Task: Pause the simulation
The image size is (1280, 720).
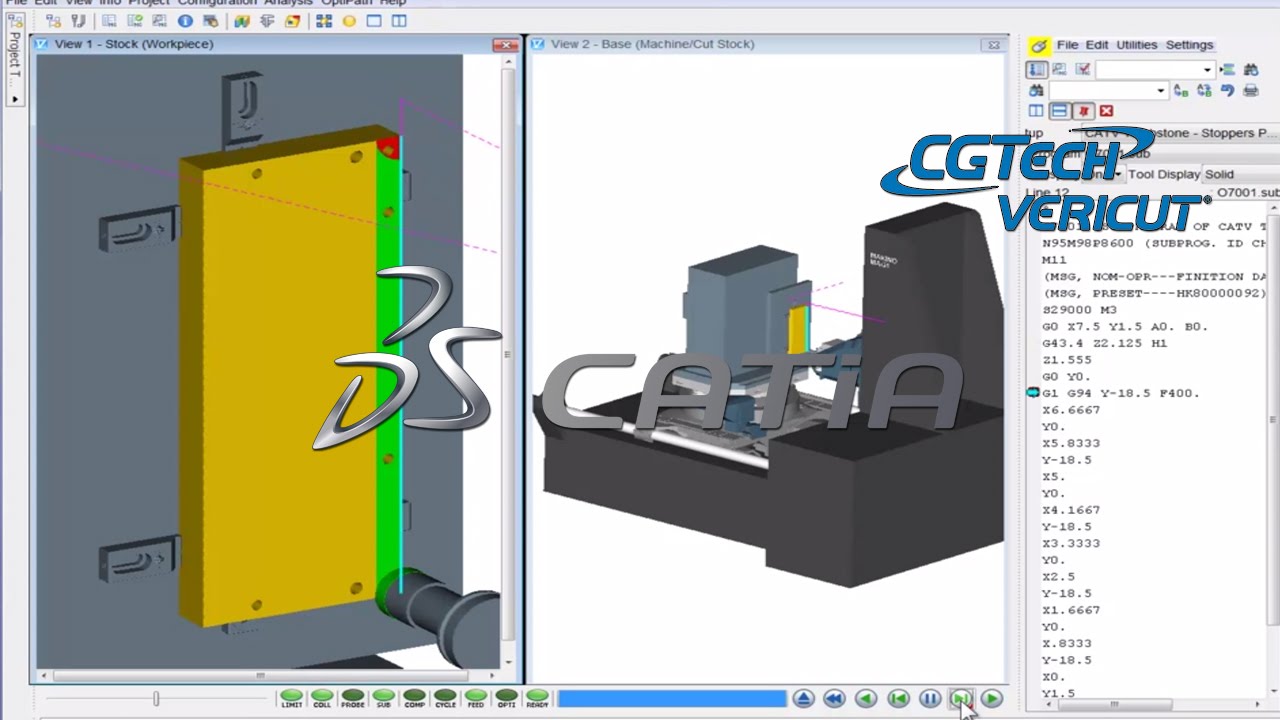Action: tap(929, 699)
